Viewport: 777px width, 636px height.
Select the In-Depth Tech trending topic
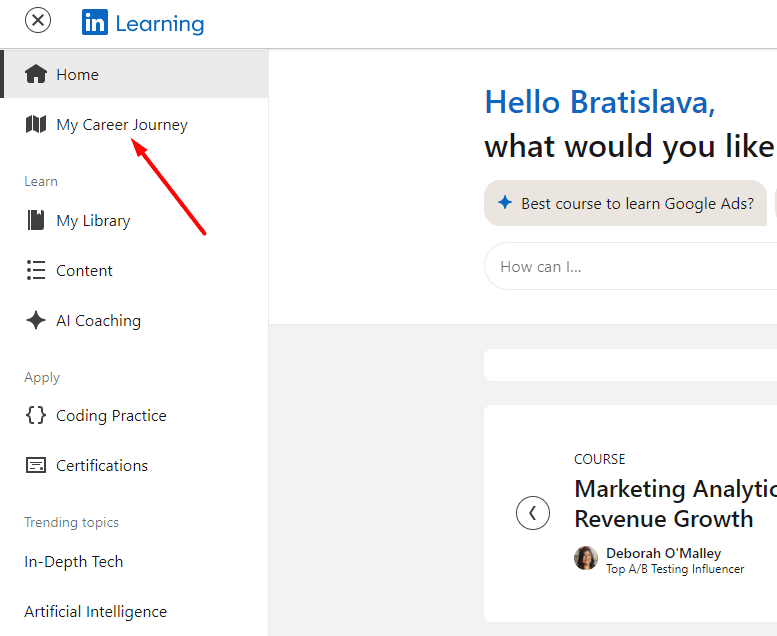click(73, 562)
